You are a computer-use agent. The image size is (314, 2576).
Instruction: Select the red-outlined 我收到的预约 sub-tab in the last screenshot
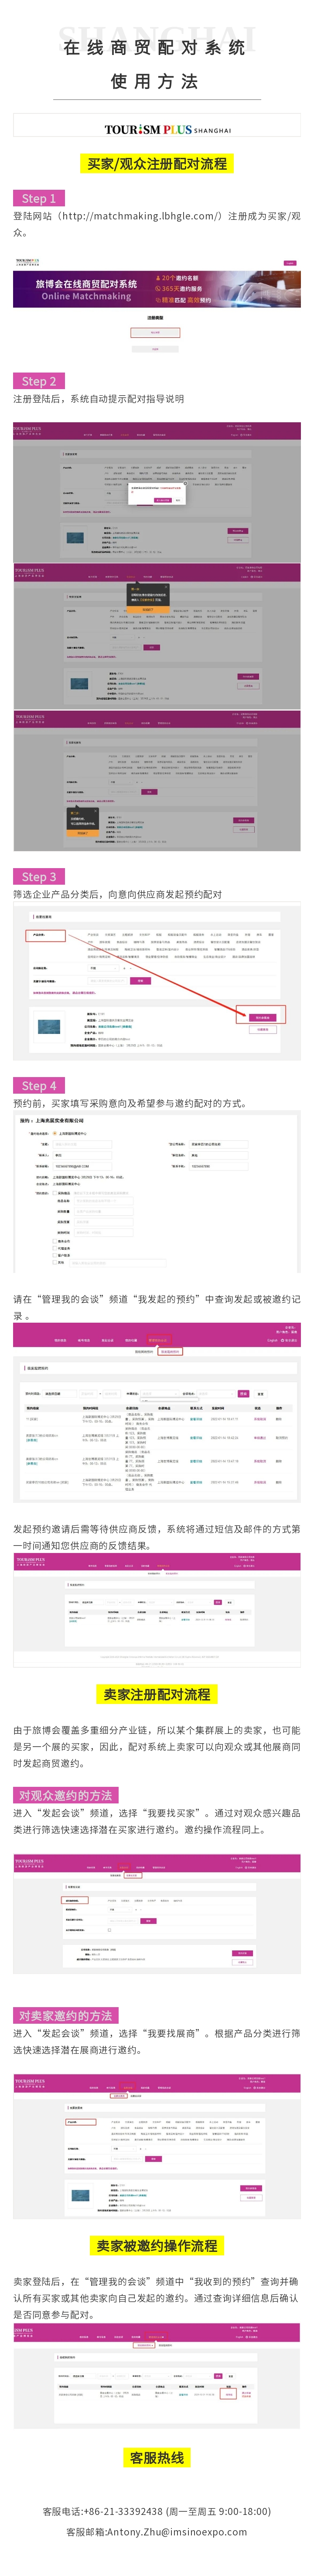[145, 2345]
